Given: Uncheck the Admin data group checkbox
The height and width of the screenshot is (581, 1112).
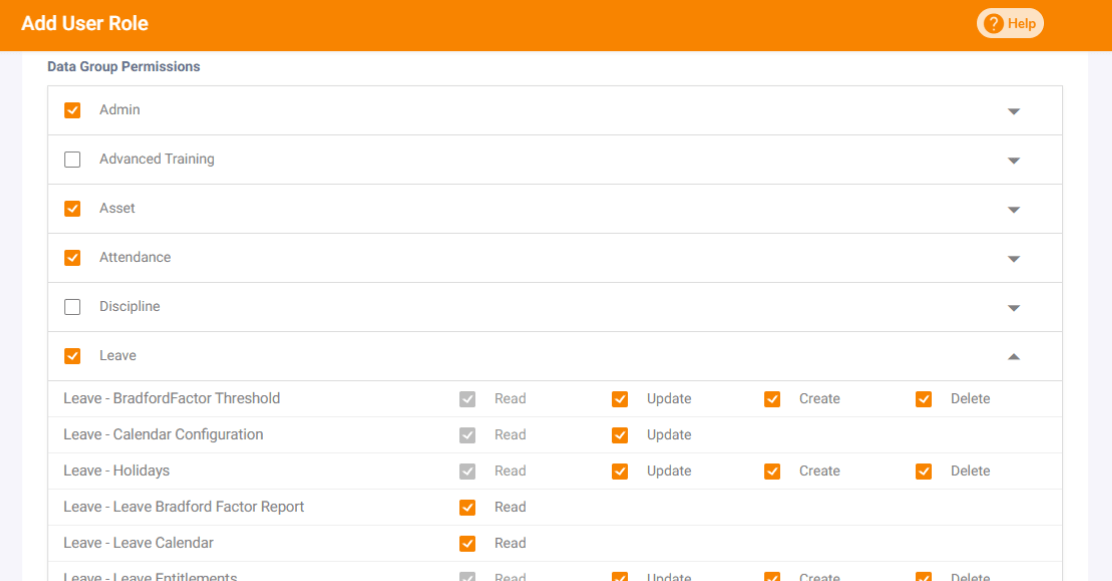Looking at the screenshot, I should pos(72,110).
